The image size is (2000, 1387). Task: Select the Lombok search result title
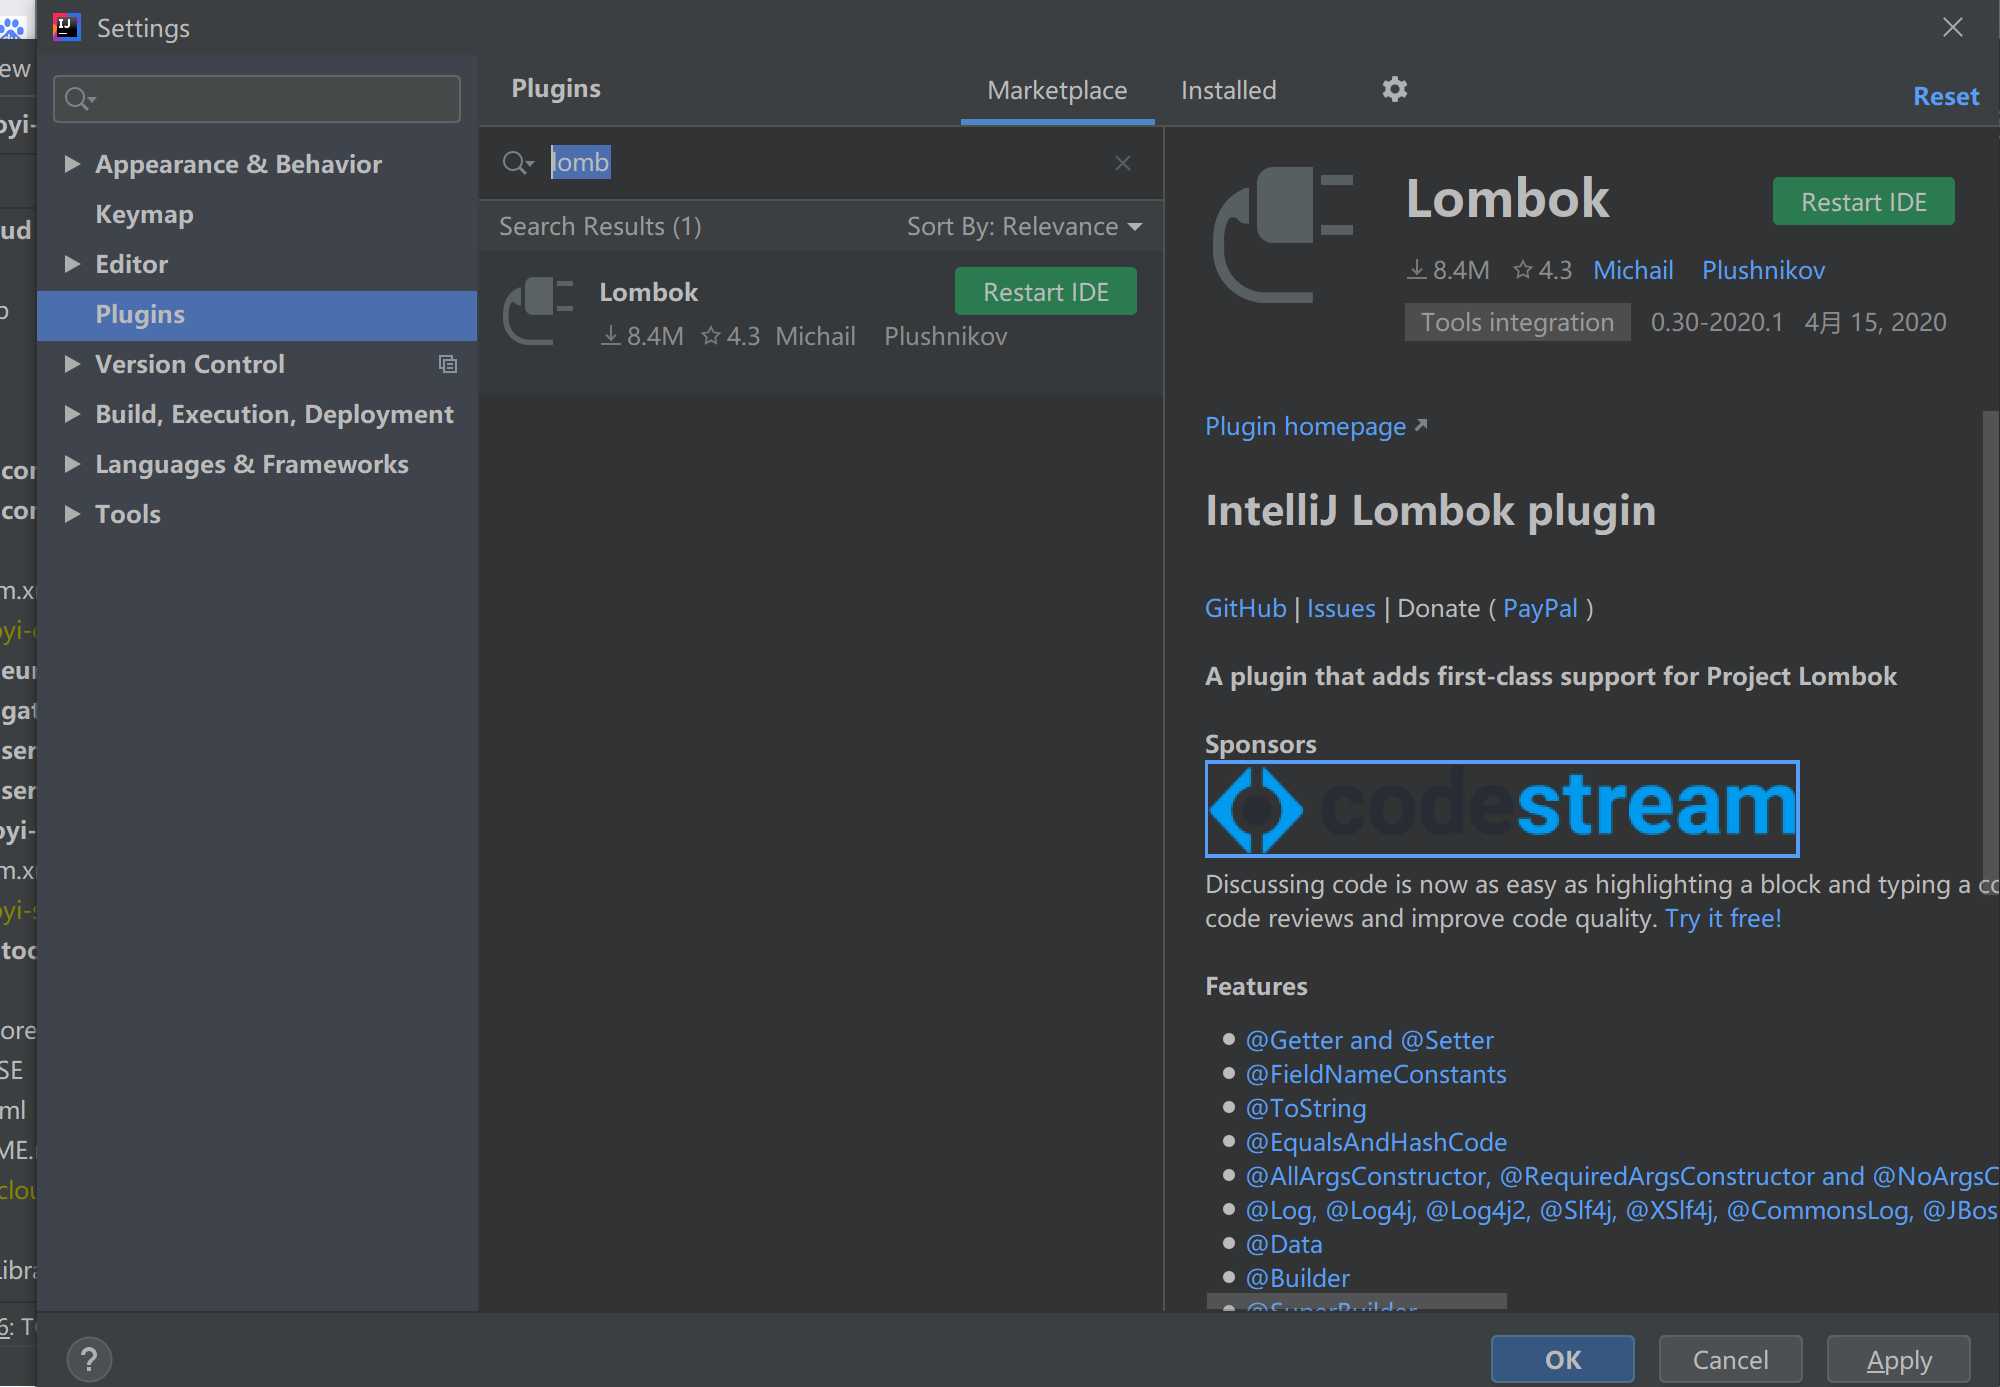click(648, 293)
